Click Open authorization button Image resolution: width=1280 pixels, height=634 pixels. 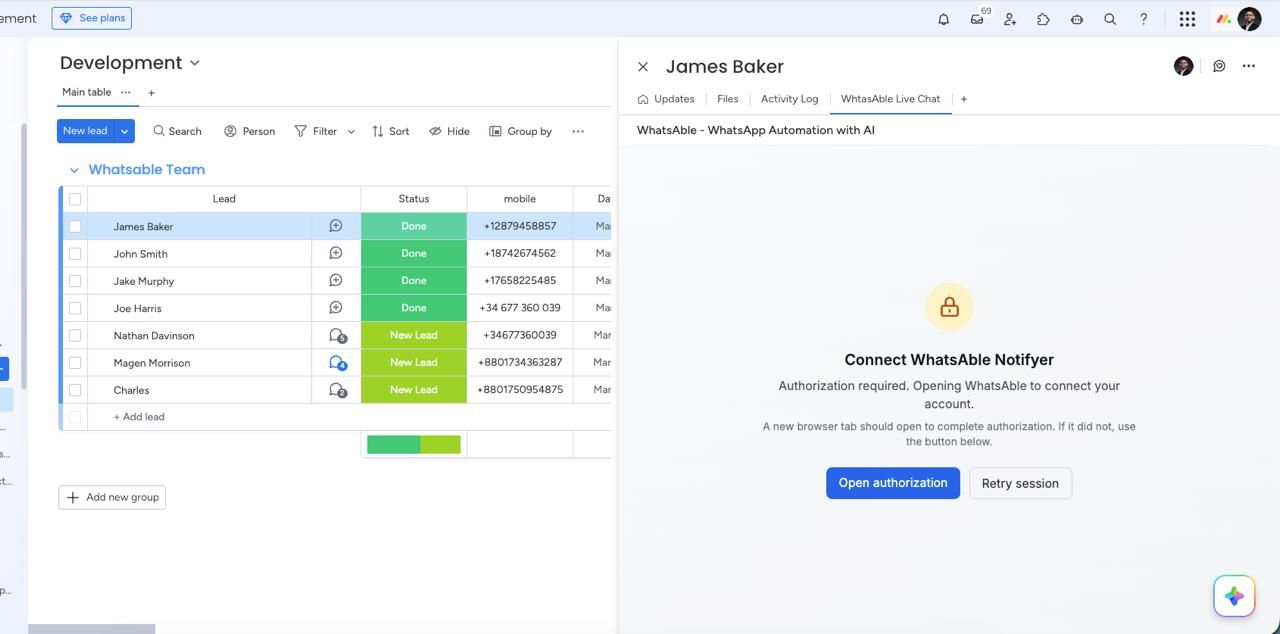coord(893,483)
